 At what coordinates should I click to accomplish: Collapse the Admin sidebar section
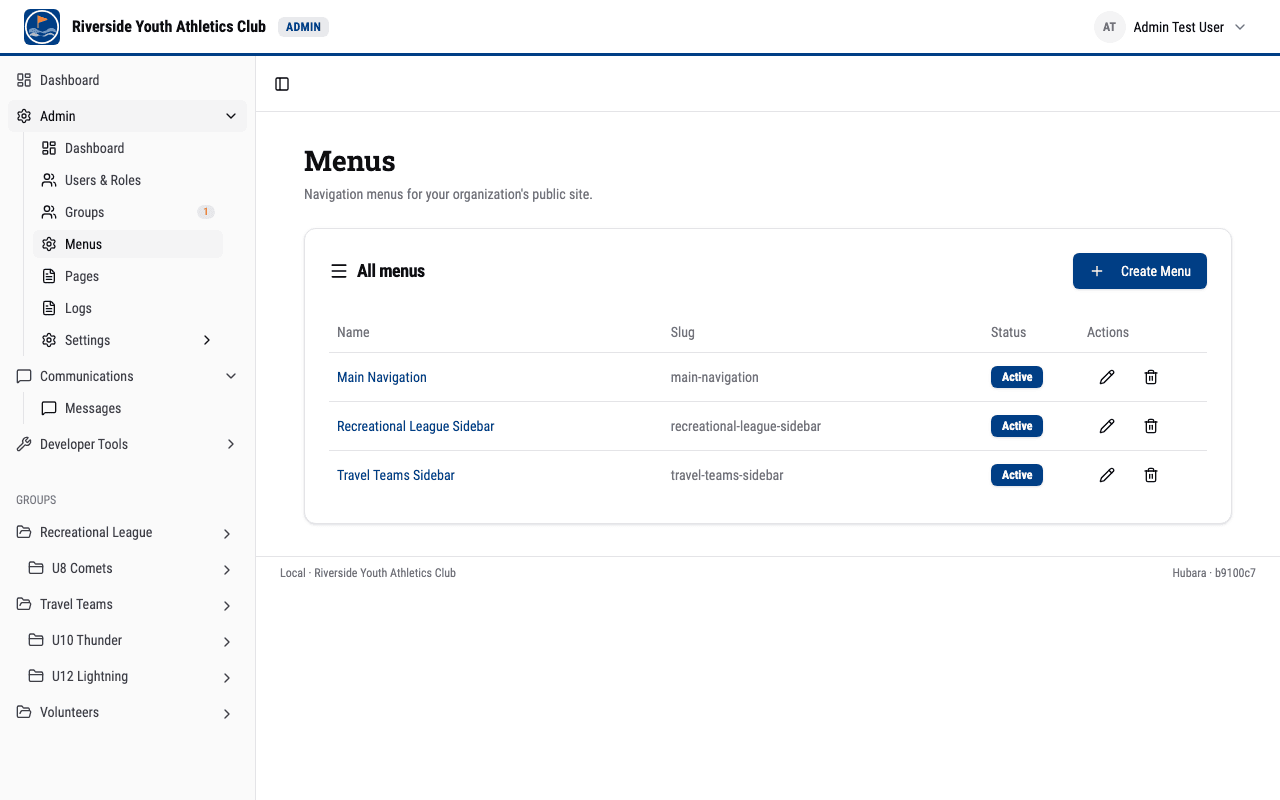tap(127, 116)
